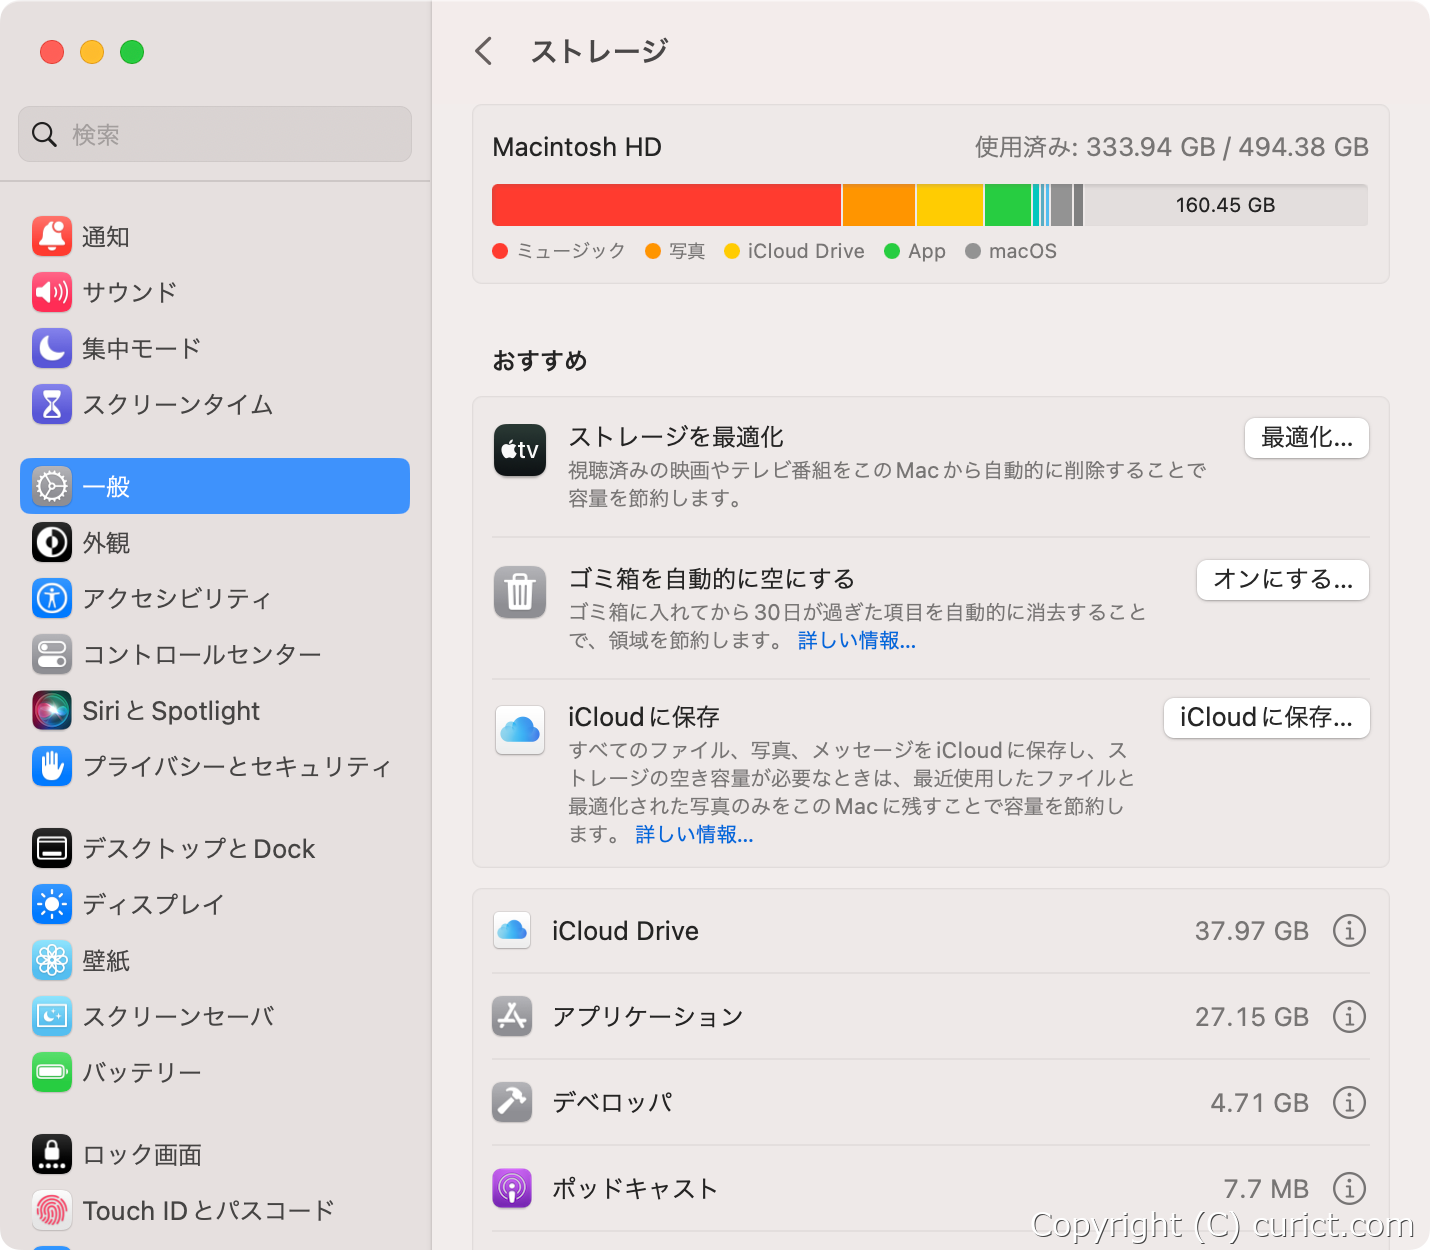Click the Touch ID fingerprint icon
The image size is (1430, 1250).
[x=52, y=1210]
